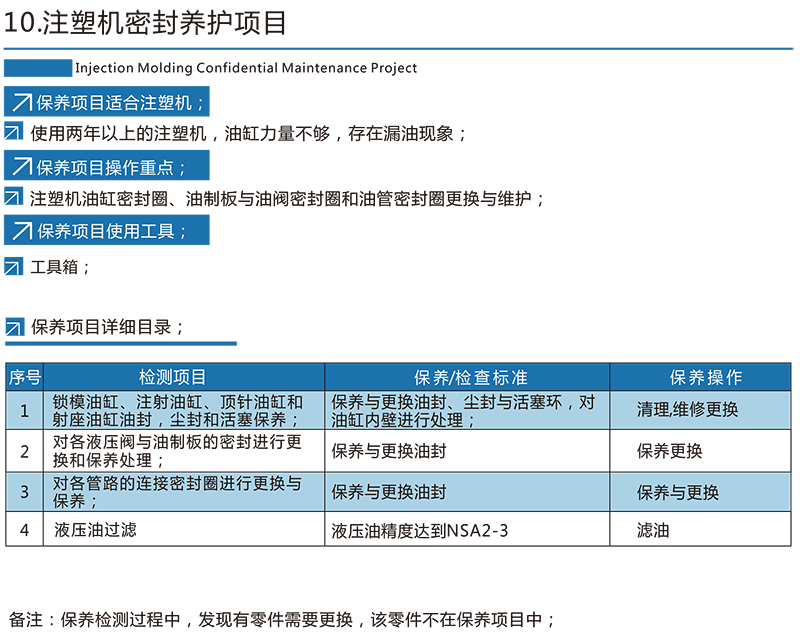Click the arrow icon in 保养项目使用工具 banner
Viewport: 800px width, 640px height.
point(22,231)
